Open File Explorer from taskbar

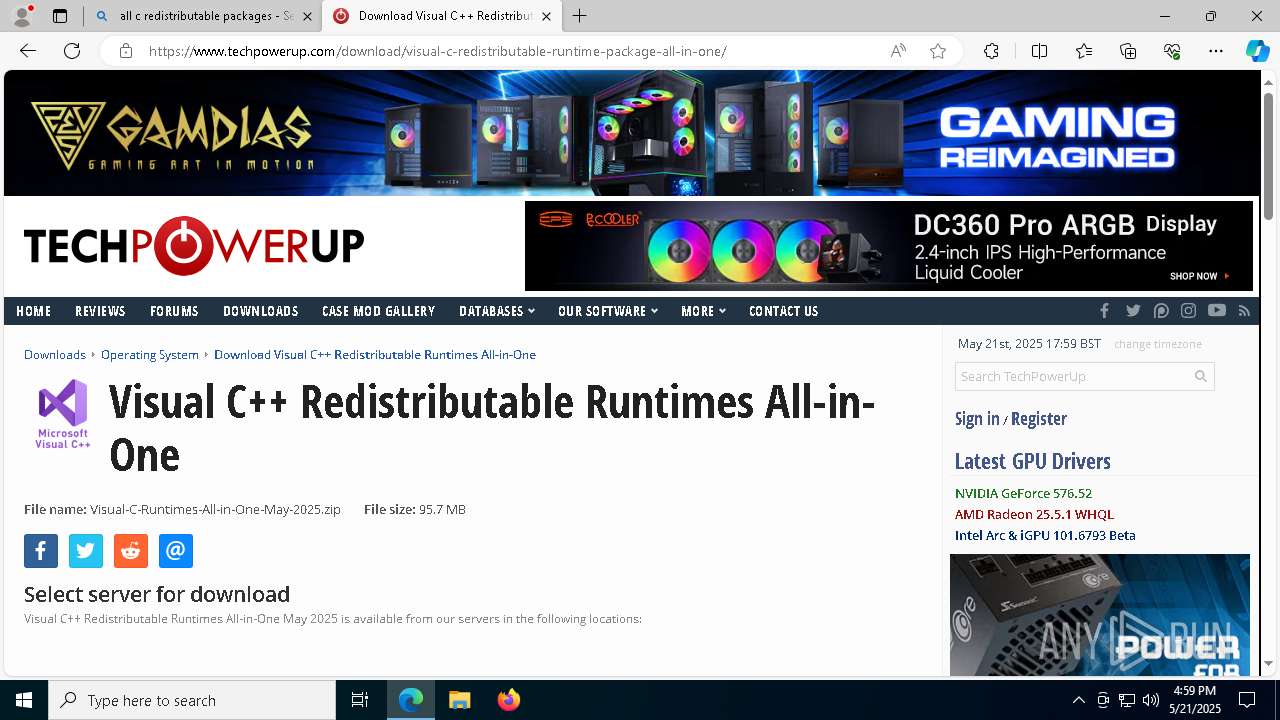(x=460, y=700)
